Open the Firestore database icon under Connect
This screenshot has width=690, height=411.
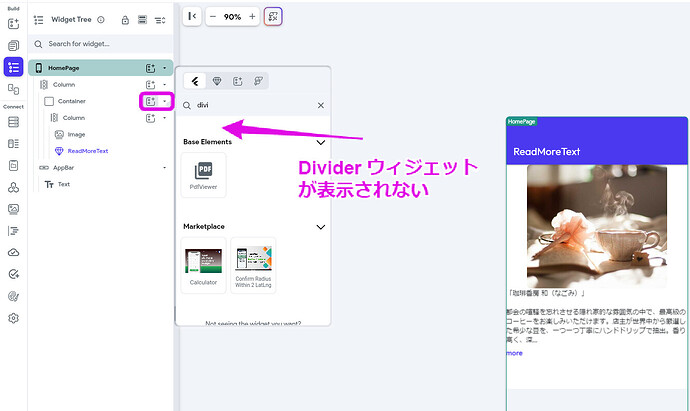(x=13, y=122)
